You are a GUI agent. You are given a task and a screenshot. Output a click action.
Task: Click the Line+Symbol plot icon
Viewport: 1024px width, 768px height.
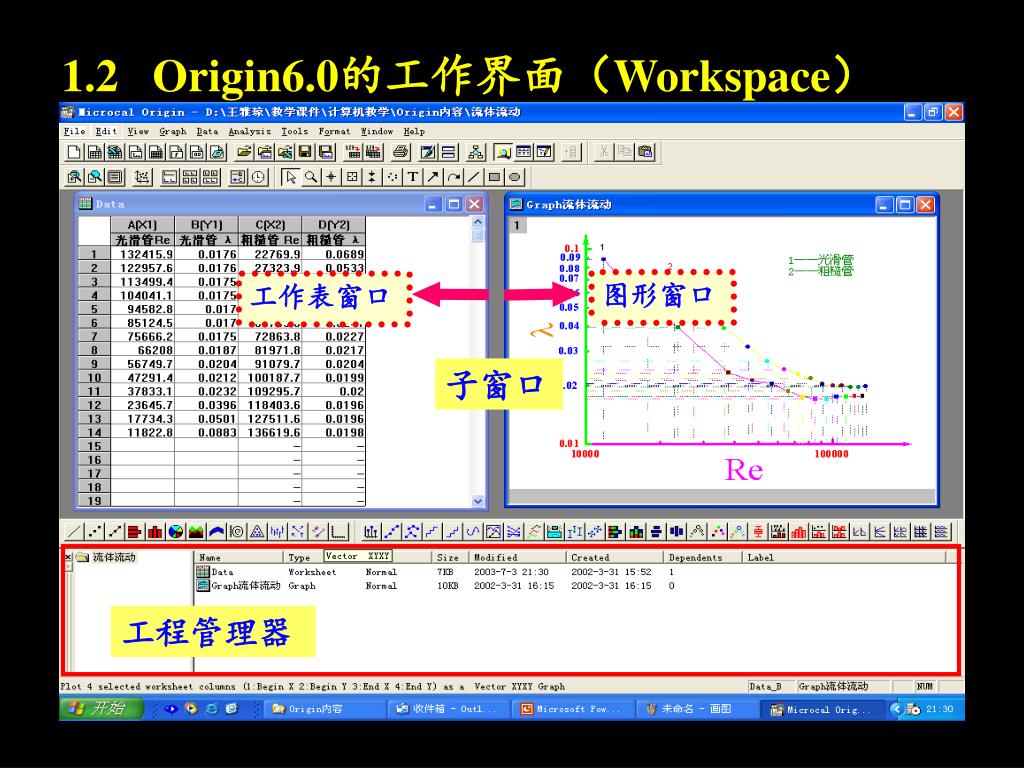click(x=115, y=532)
